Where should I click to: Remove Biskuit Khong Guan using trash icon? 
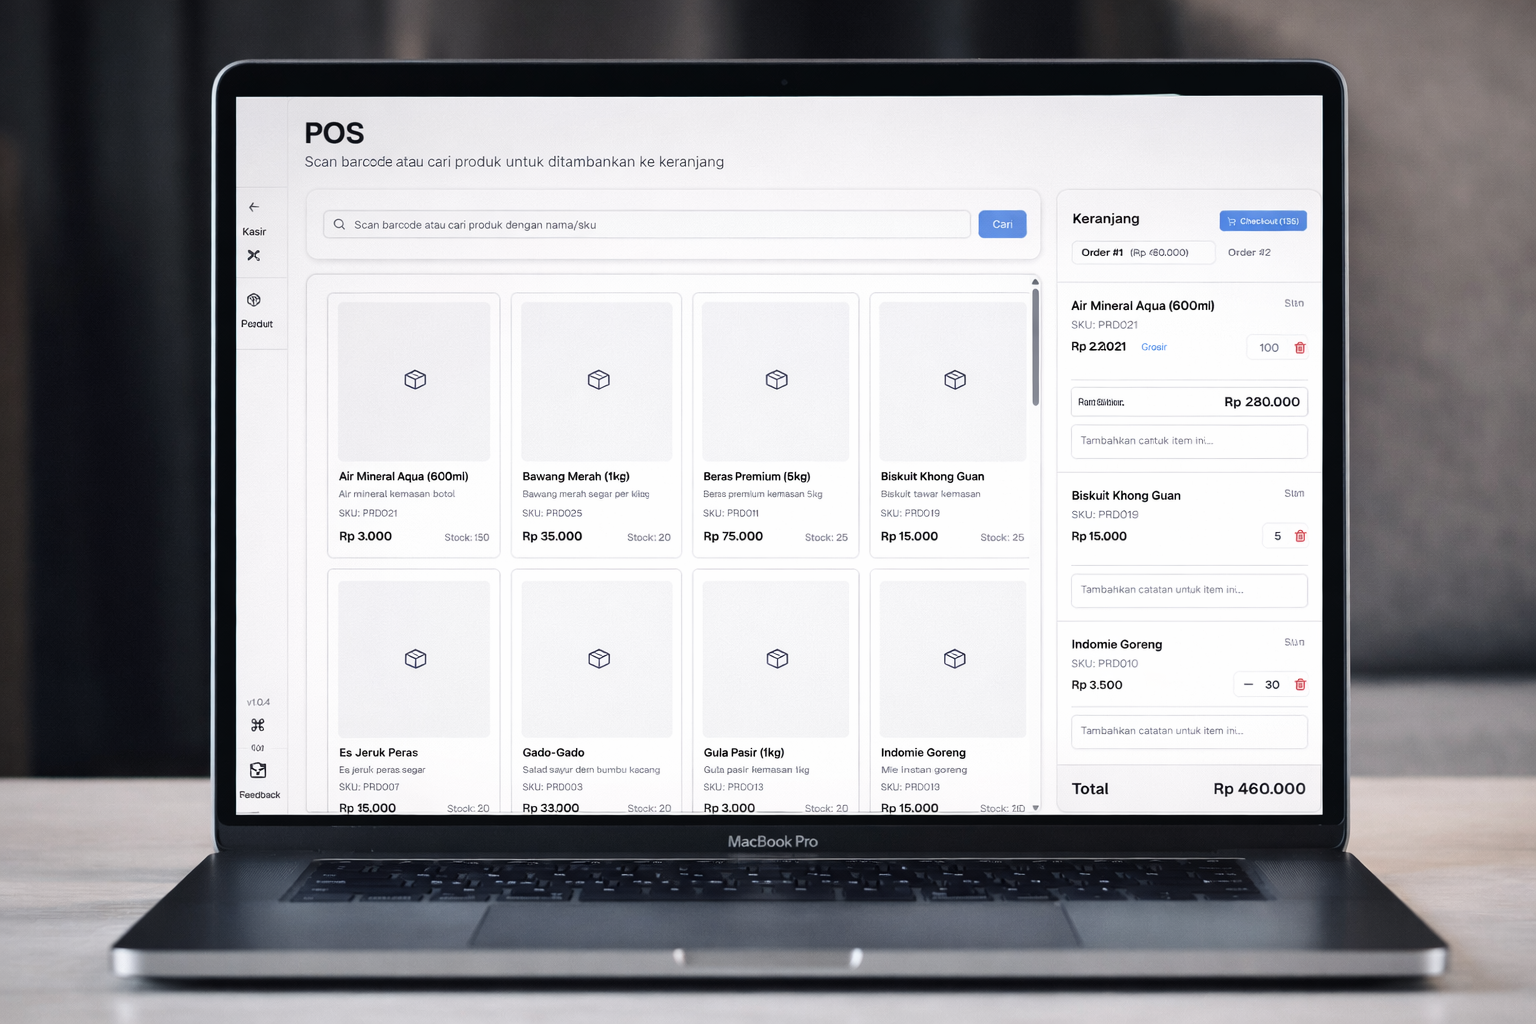[1300, 536]
